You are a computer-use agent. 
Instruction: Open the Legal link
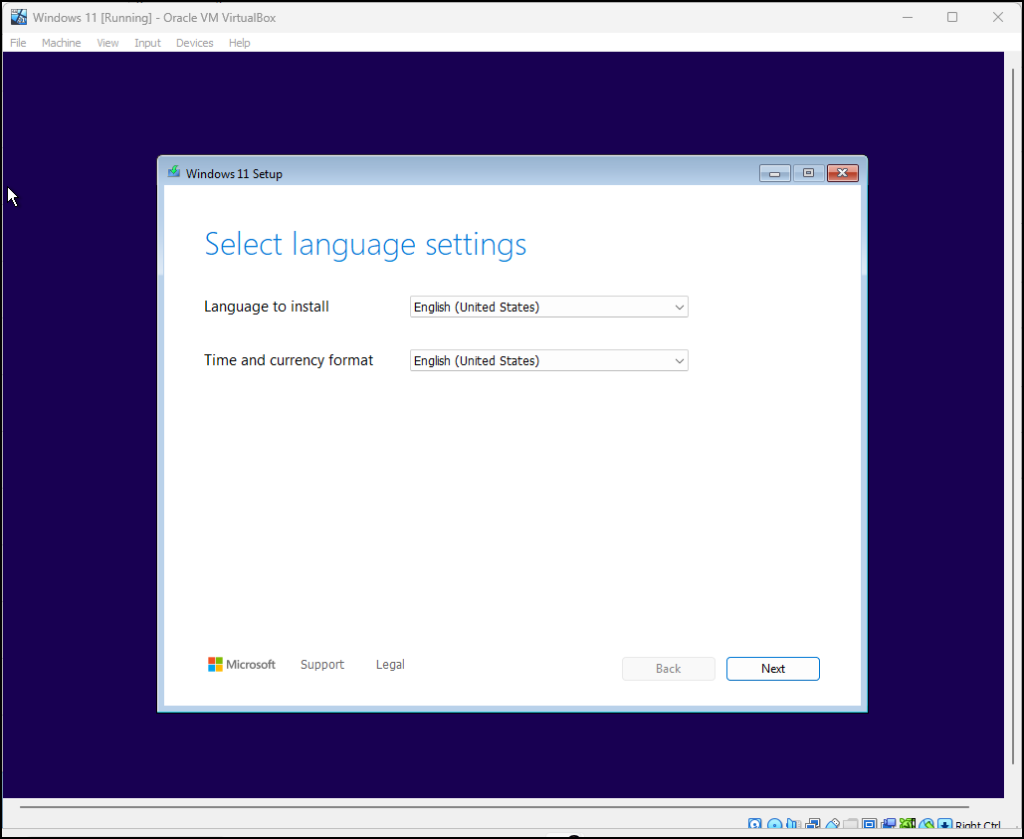[x=390, y=665]
